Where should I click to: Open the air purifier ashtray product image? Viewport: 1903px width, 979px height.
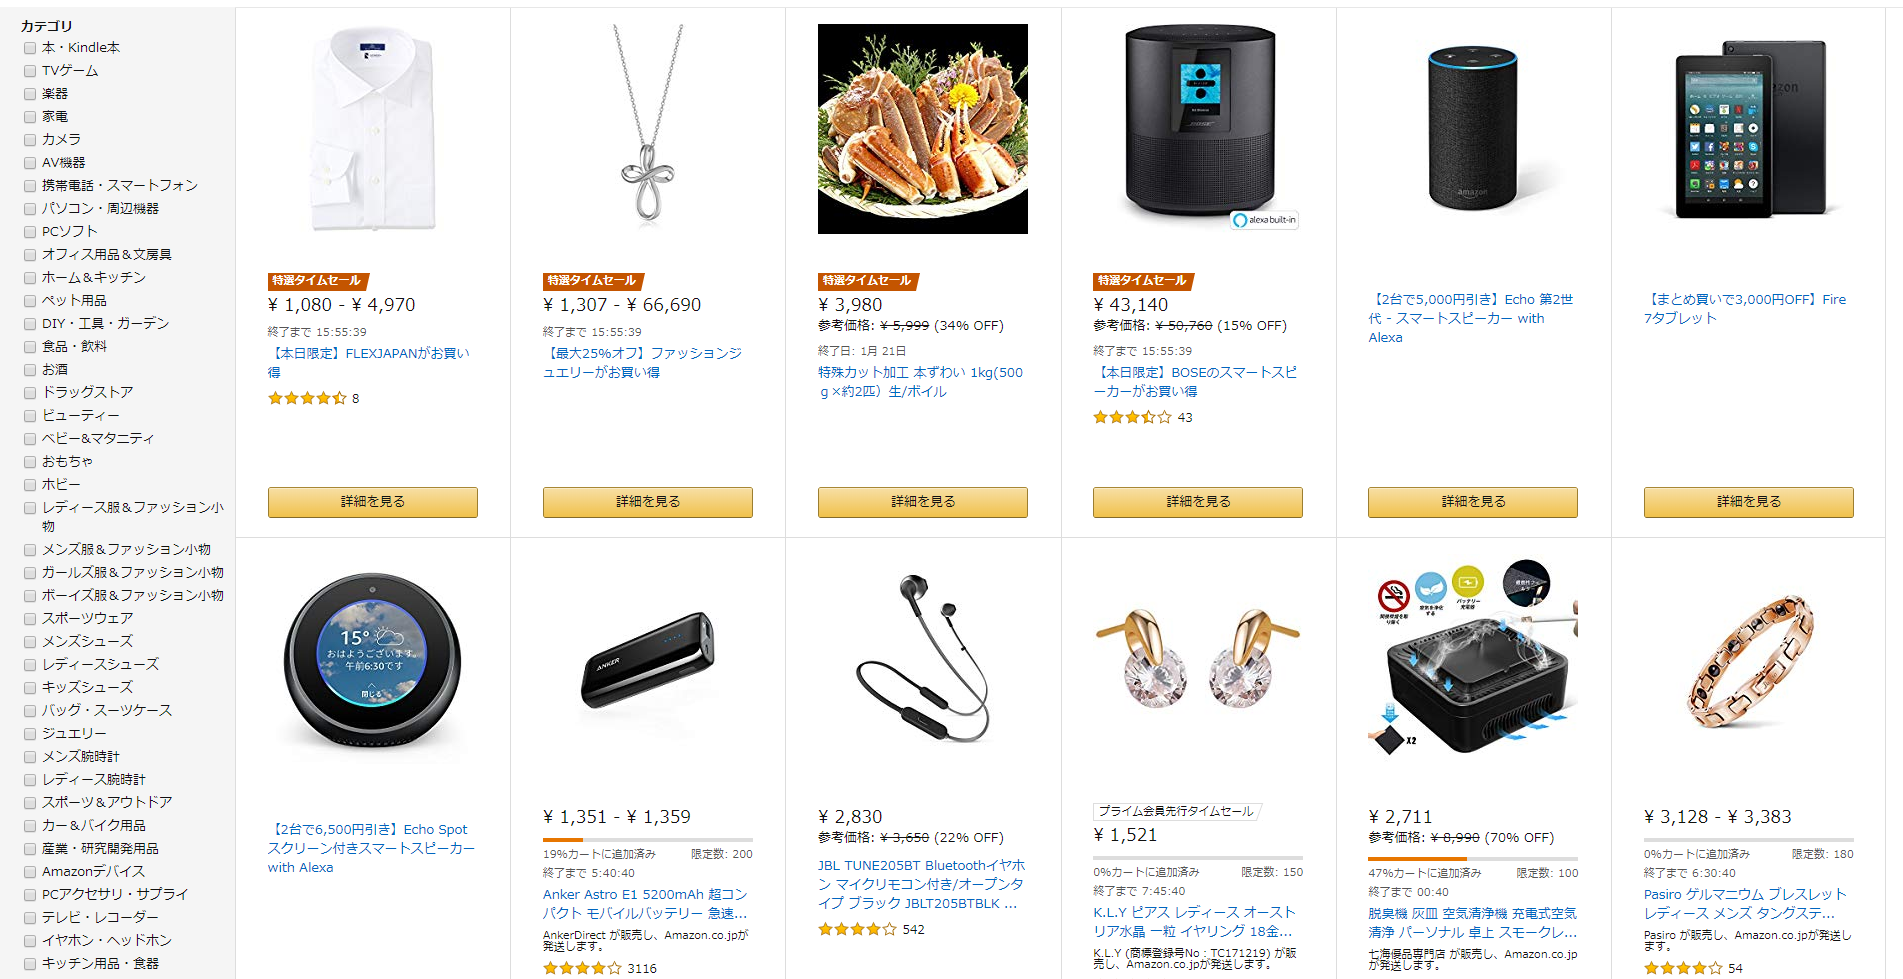tap(1473, 662)
